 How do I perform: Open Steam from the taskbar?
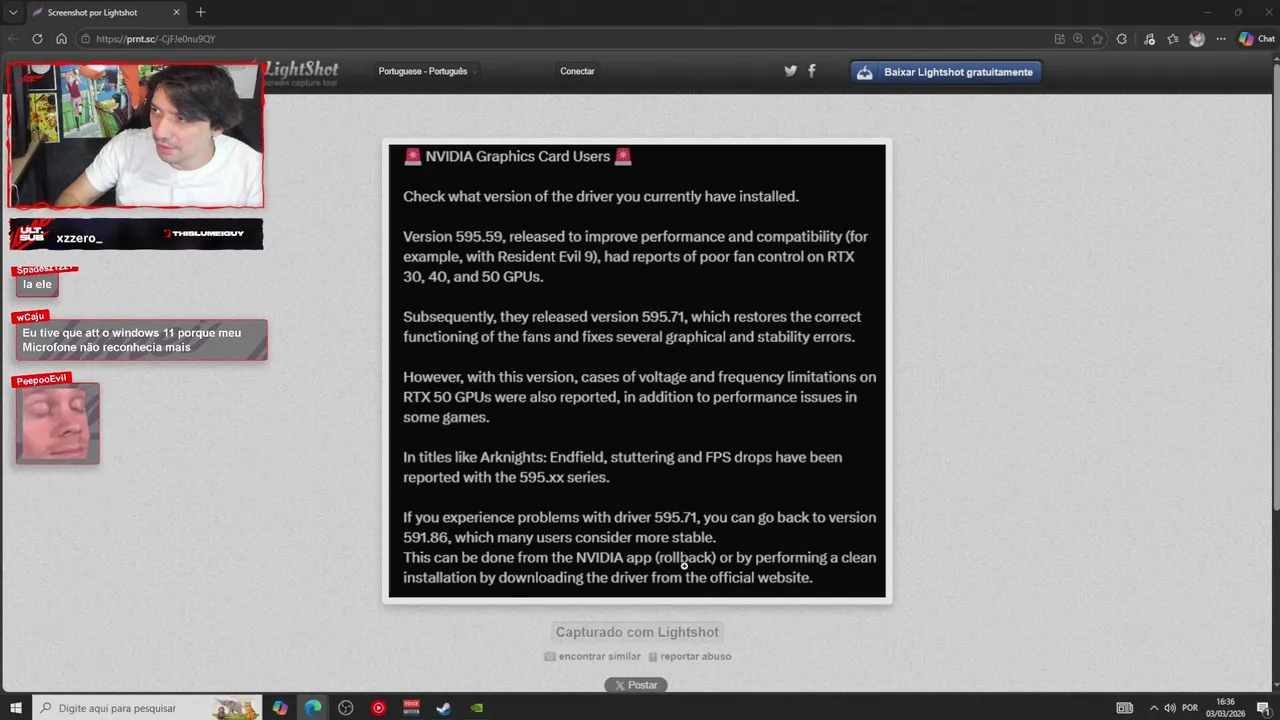click(443, 708)
